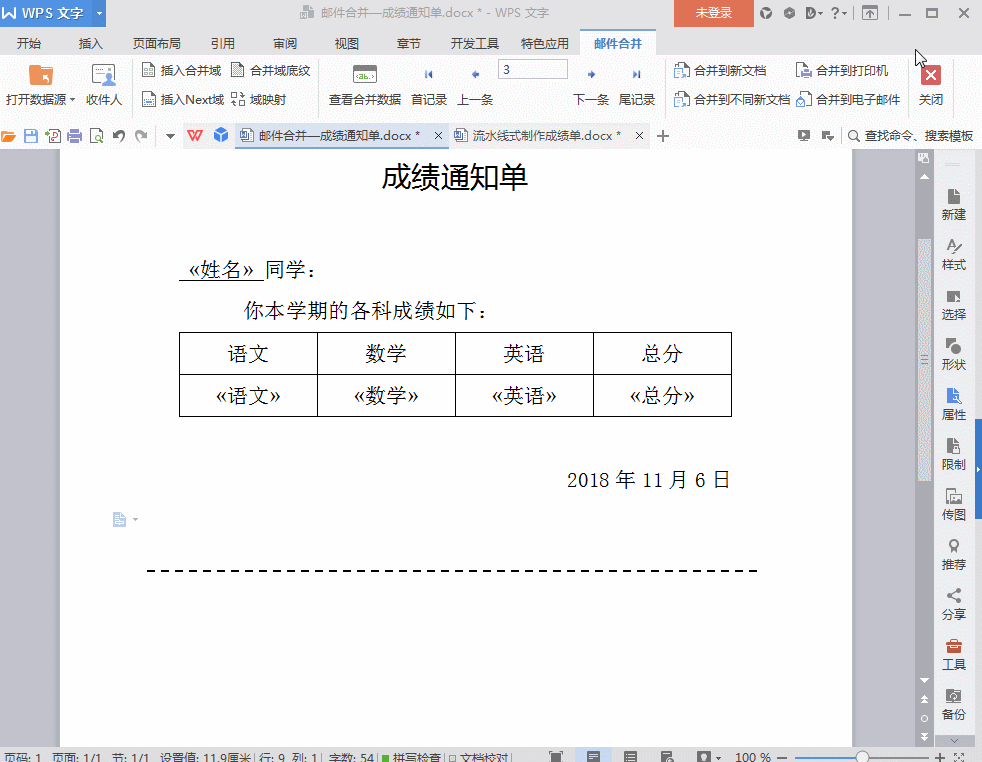Expand the WPS 文字 application menu arrow
The width and height of the screenshot is (982, 762).
[x=99, y=13]
